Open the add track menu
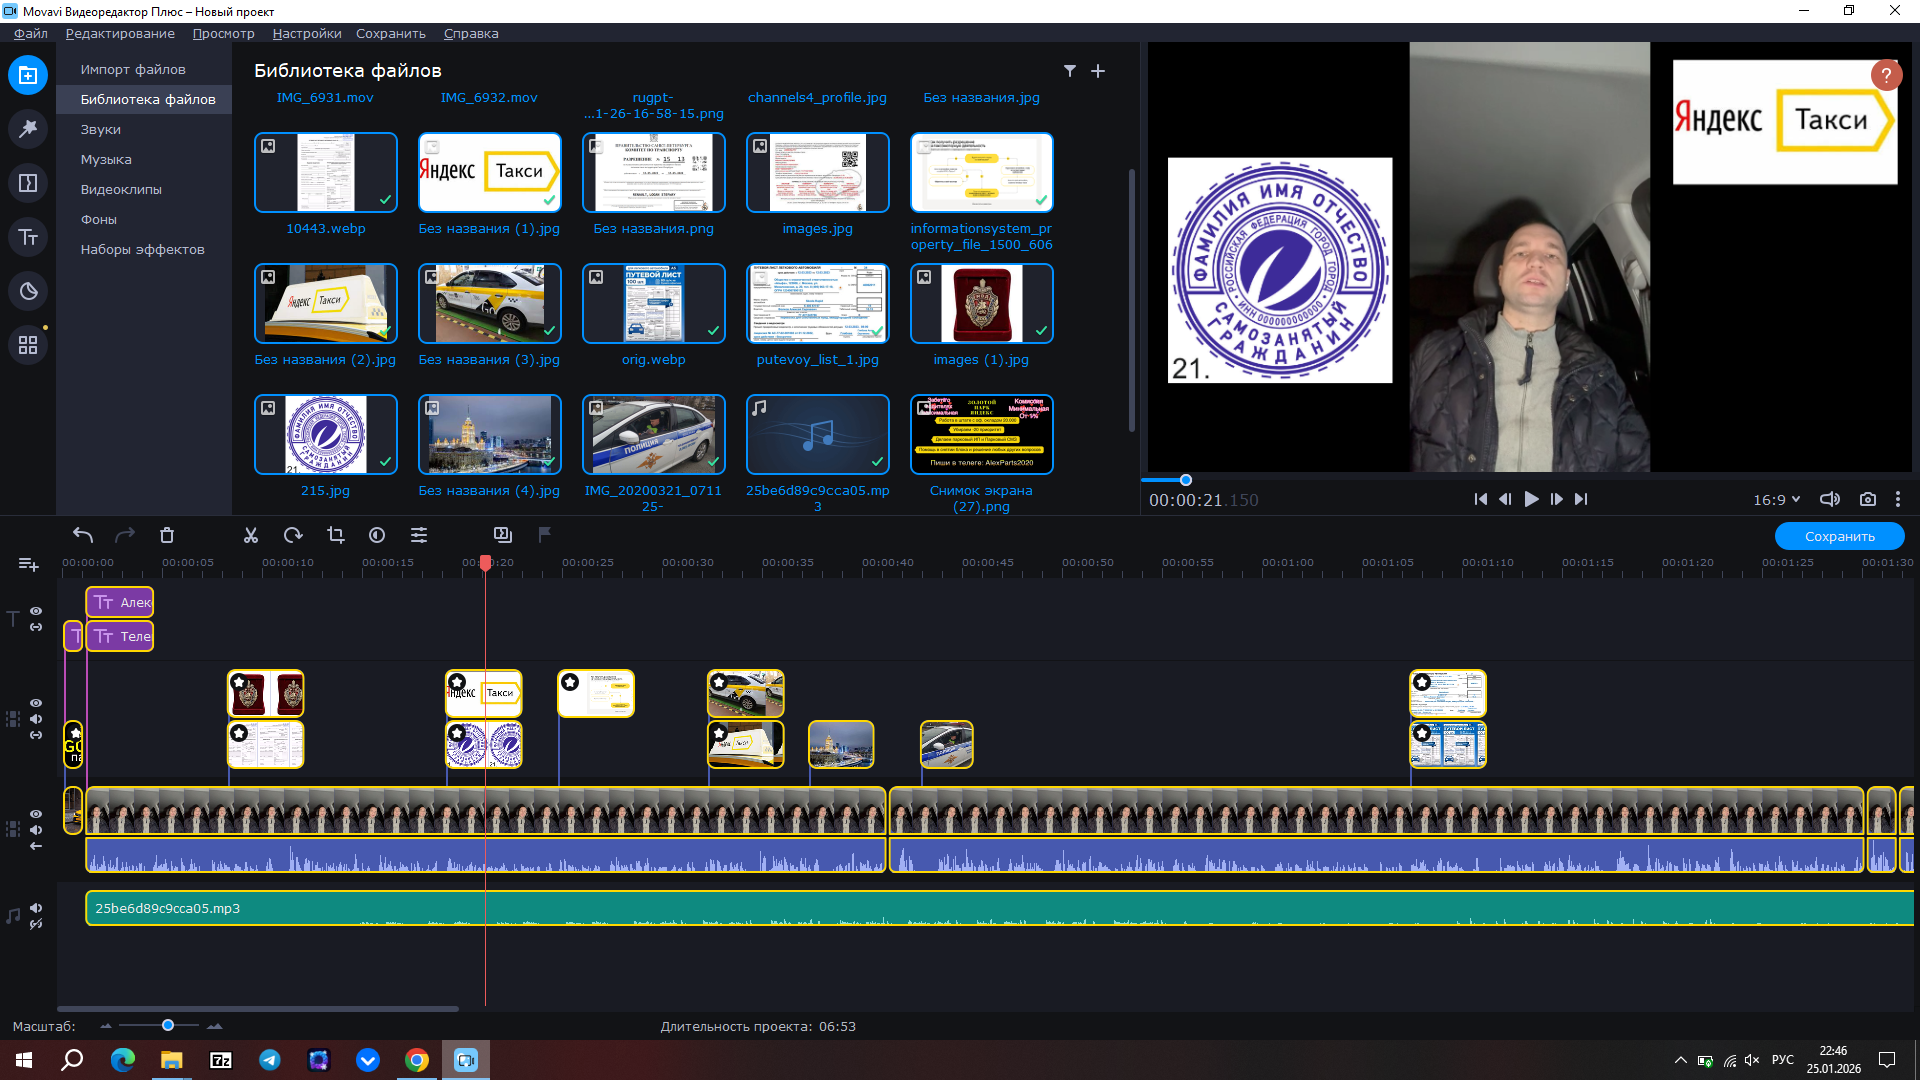This screenshot has width=1920, height=1080. point(28,565)
